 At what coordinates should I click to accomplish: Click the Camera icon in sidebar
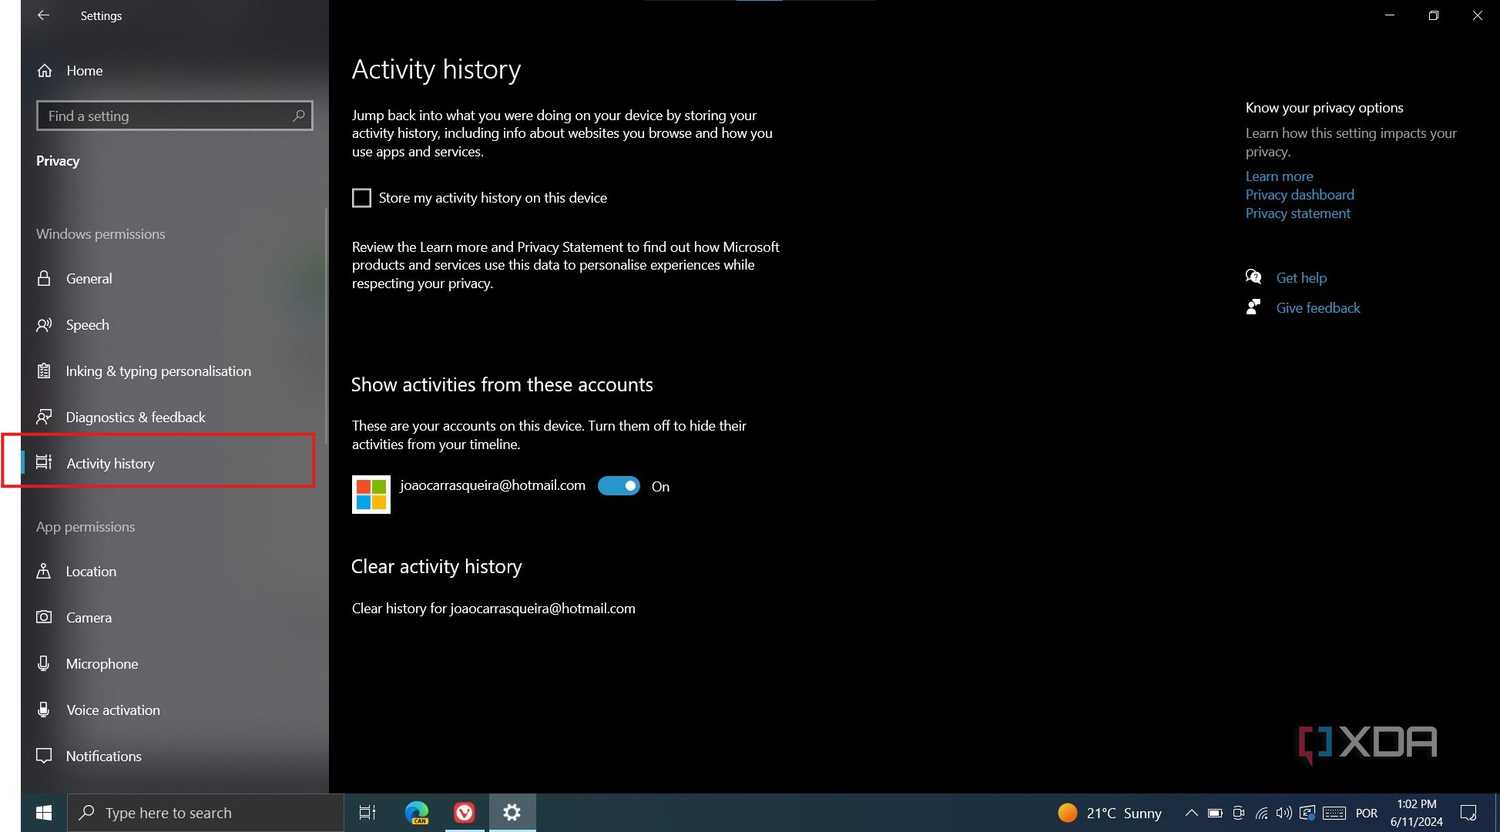tap(44, 617)
